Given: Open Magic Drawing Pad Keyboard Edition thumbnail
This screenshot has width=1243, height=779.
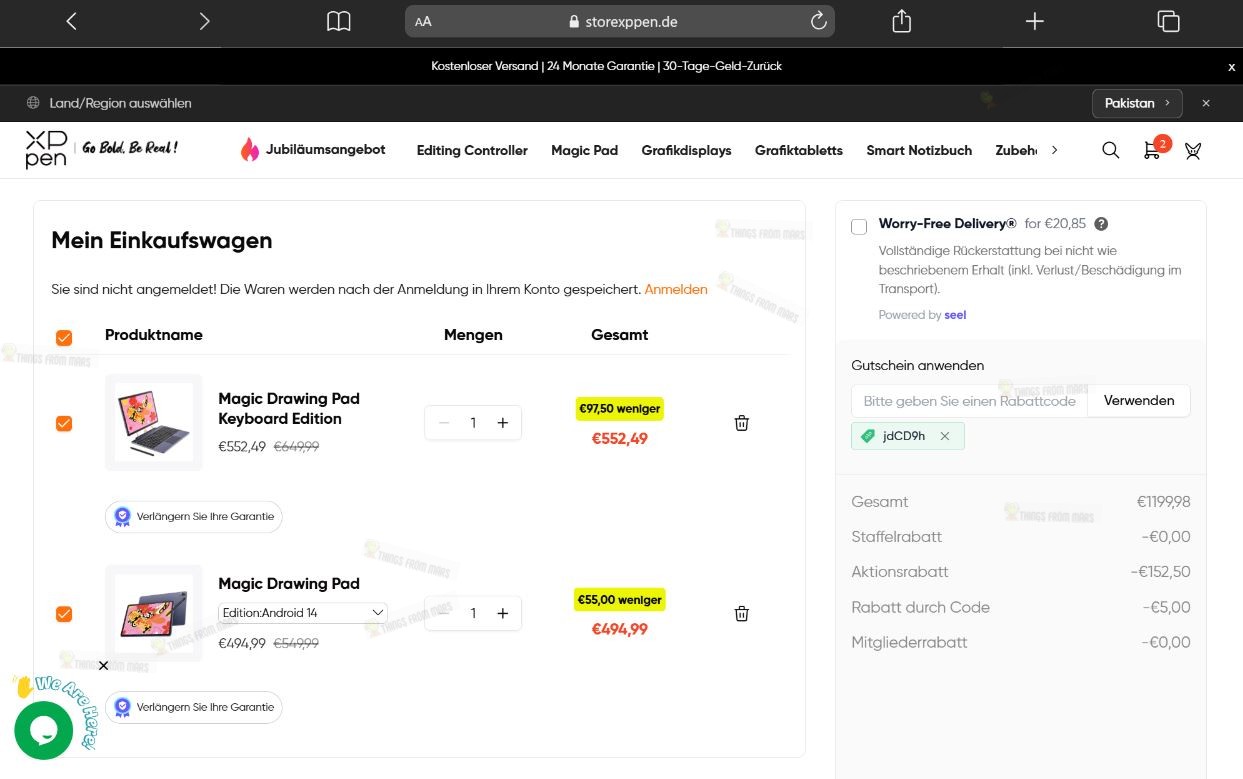Looking at the screenshot, I should [x=154, y=422].
